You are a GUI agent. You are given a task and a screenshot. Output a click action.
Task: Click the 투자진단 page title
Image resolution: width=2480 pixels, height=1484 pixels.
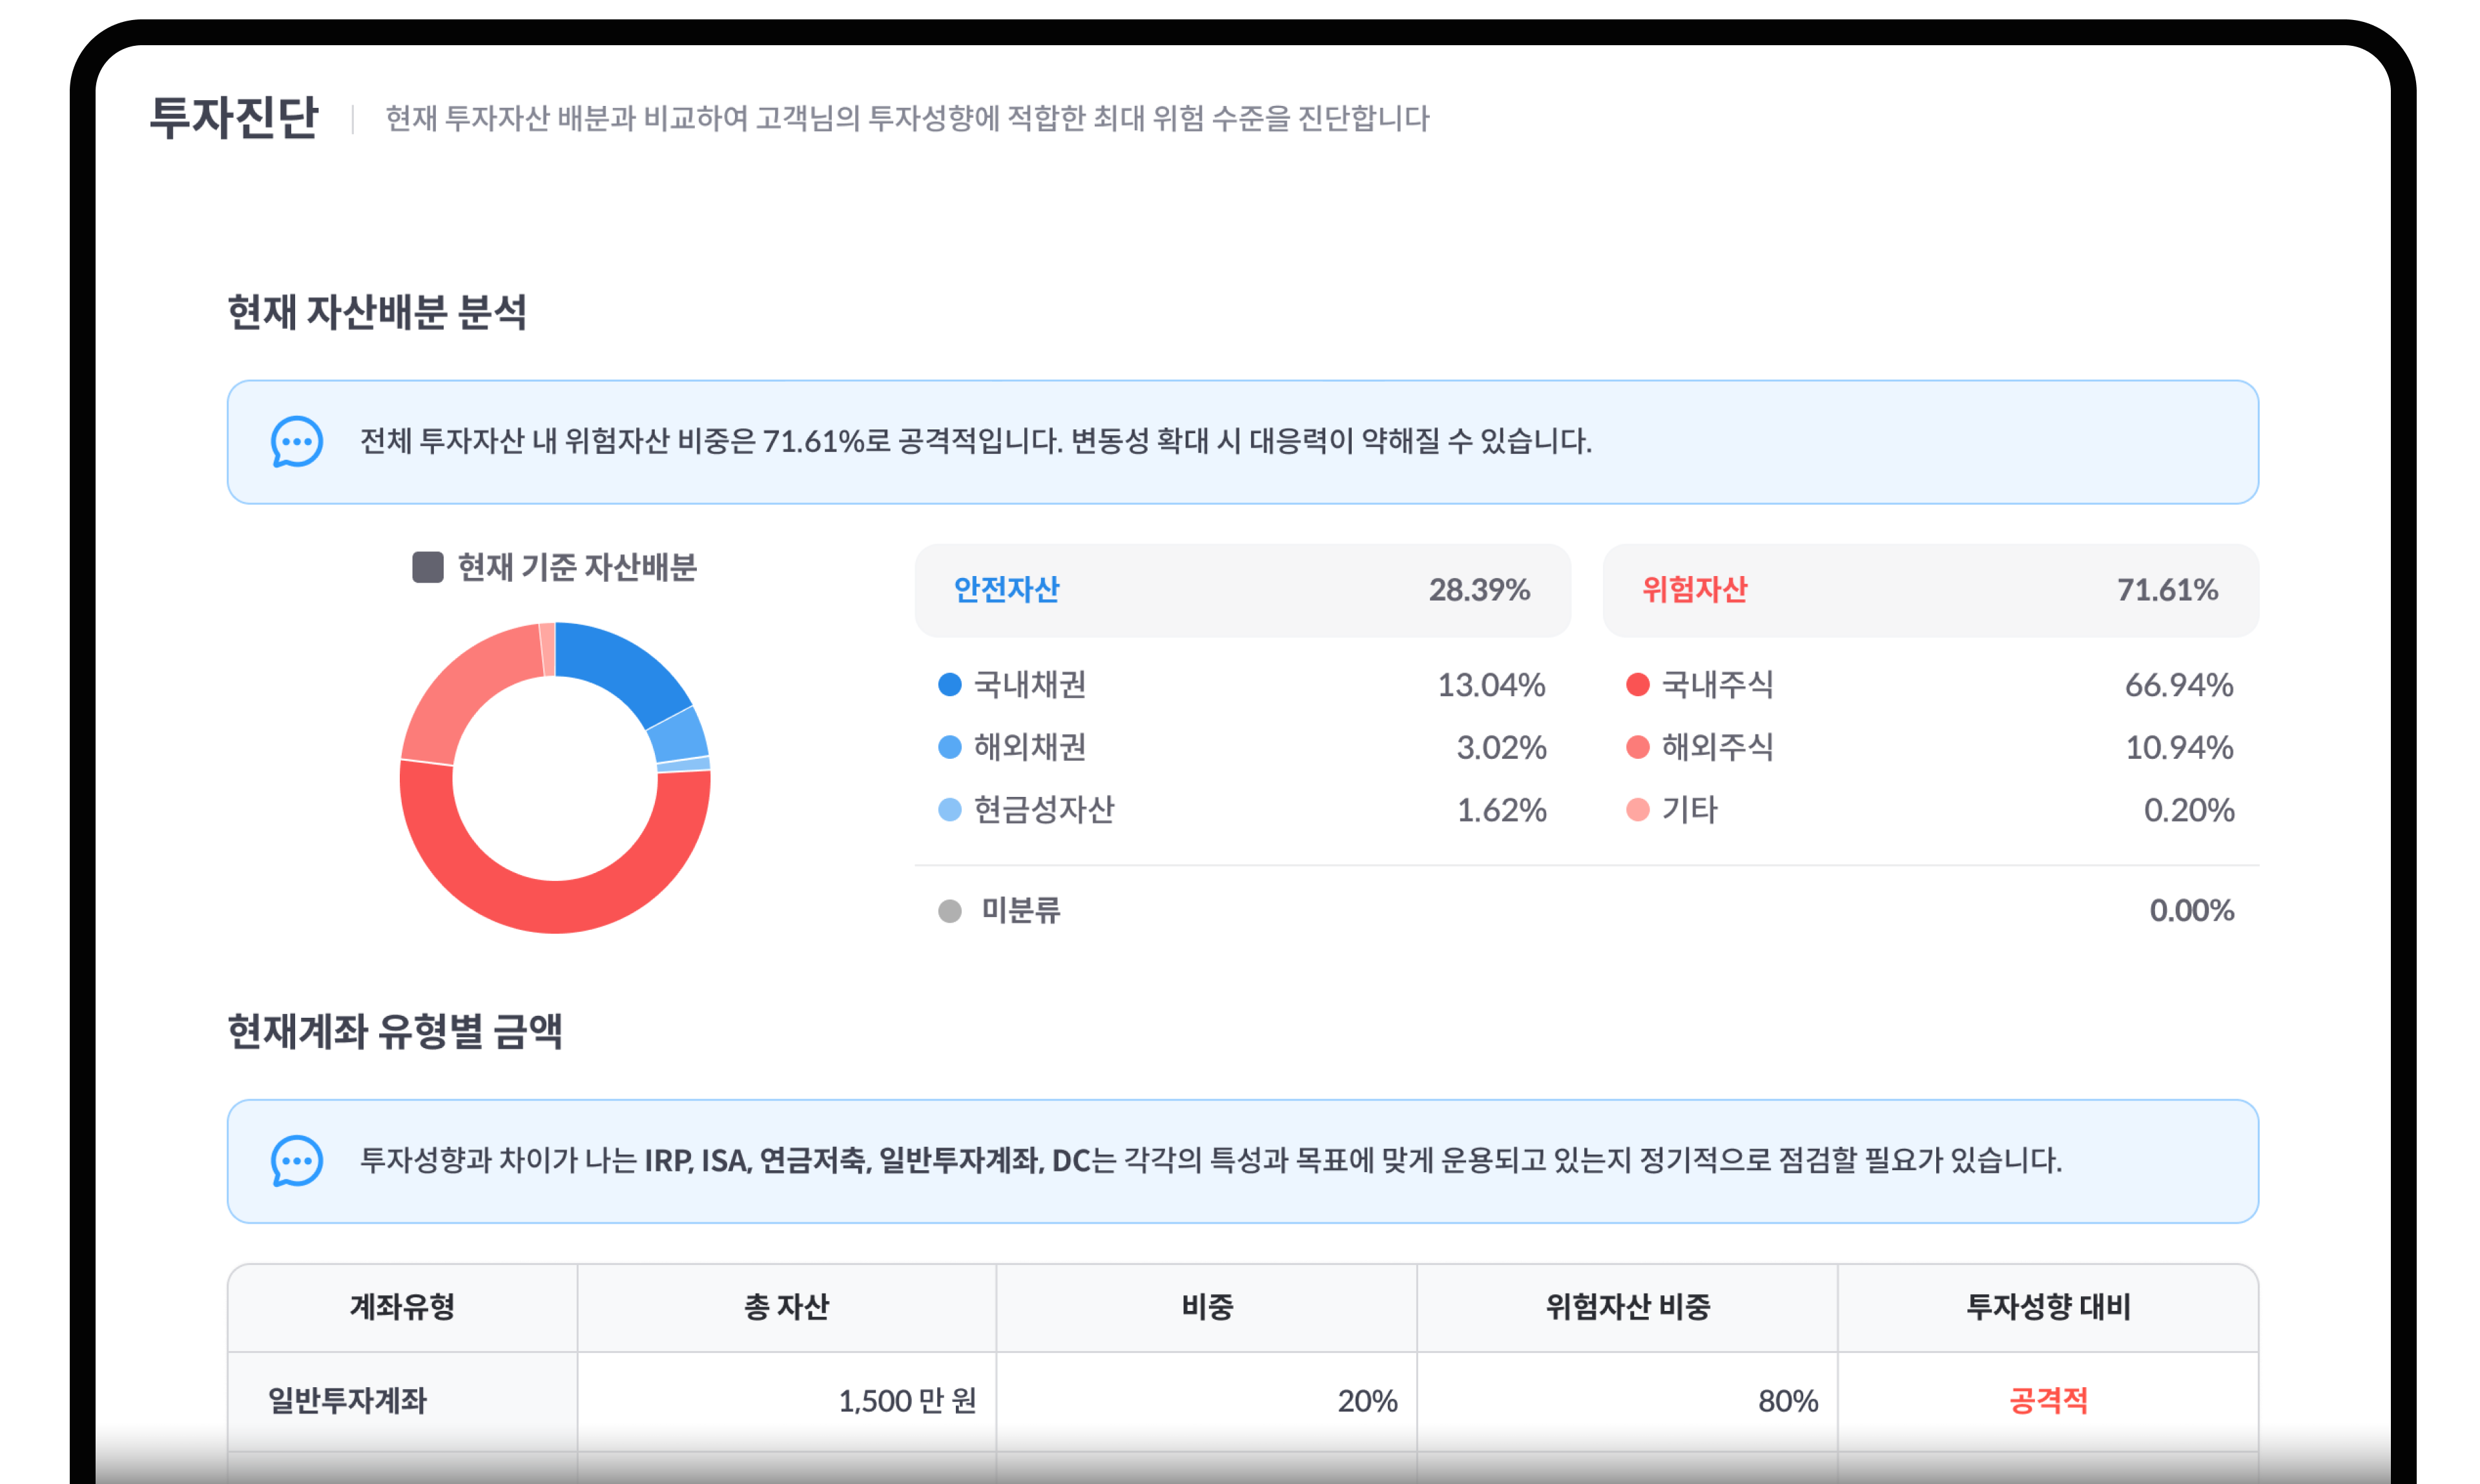pyautogui.click(x=234, y=118)
